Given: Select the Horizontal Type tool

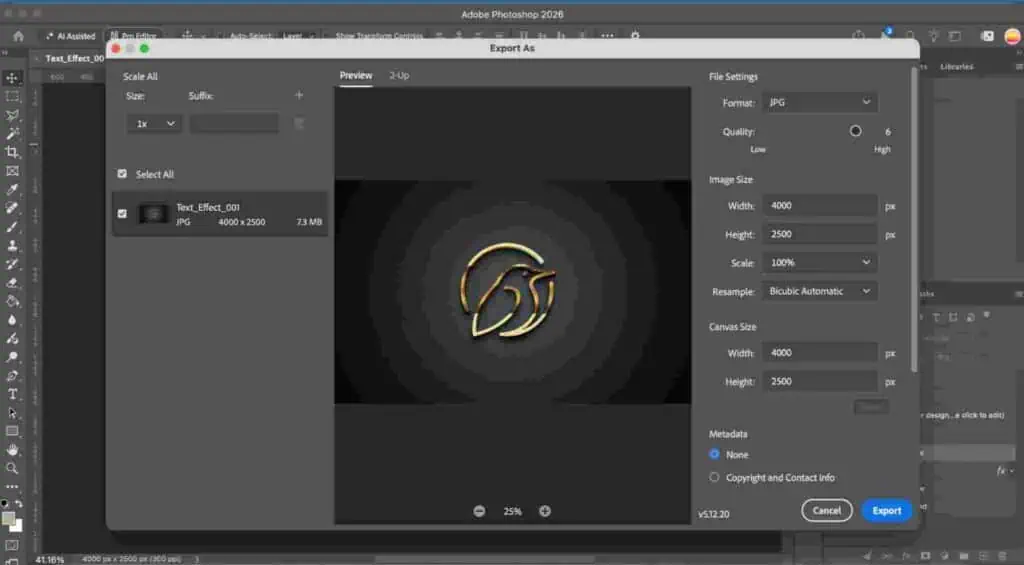Looking at the screenshot, I should click(x=12, y=394).
